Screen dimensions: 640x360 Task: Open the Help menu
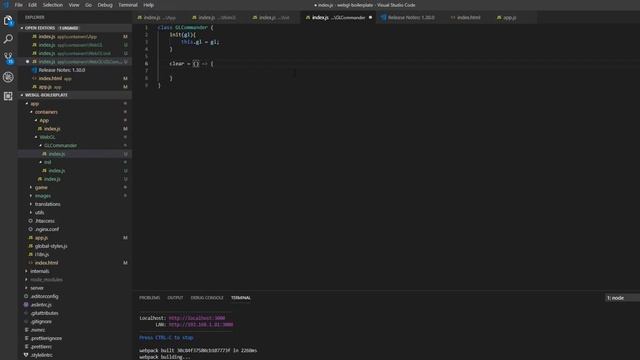click(149, 5)
